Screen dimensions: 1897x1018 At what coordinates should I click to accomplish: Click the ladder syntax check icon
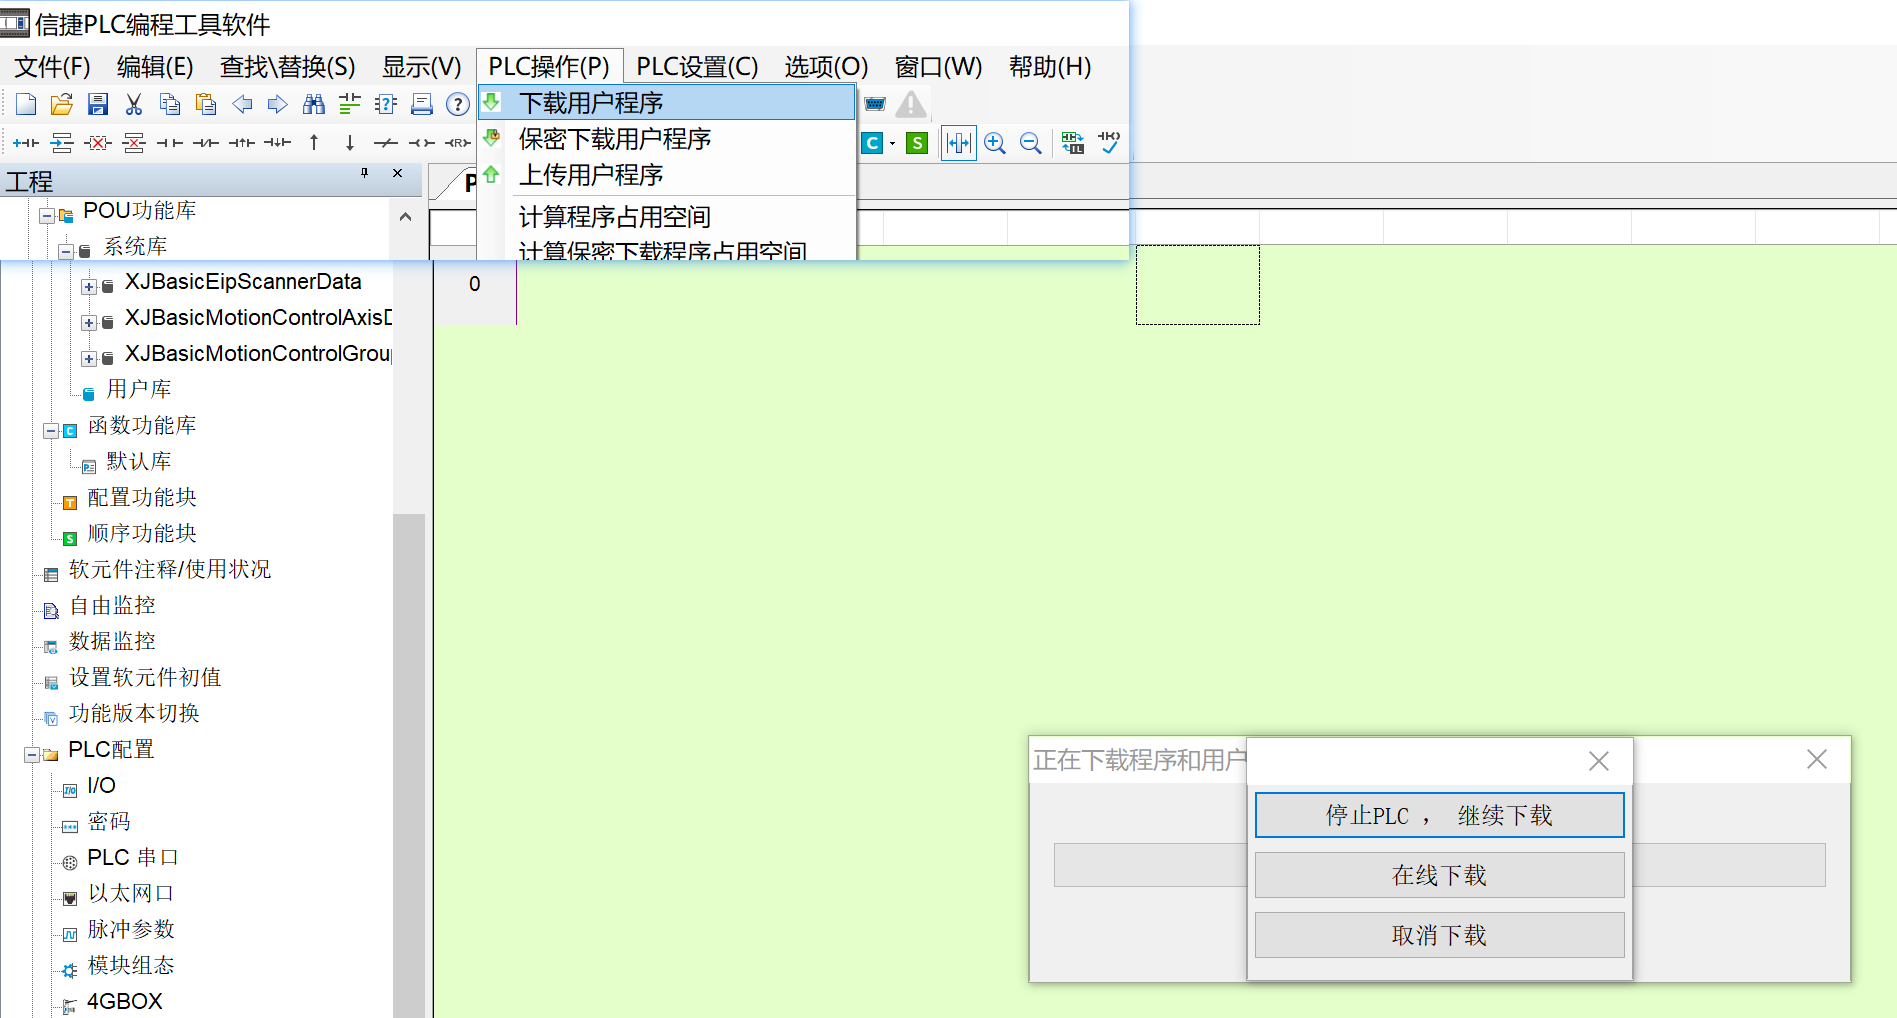tap(1109, 143)
